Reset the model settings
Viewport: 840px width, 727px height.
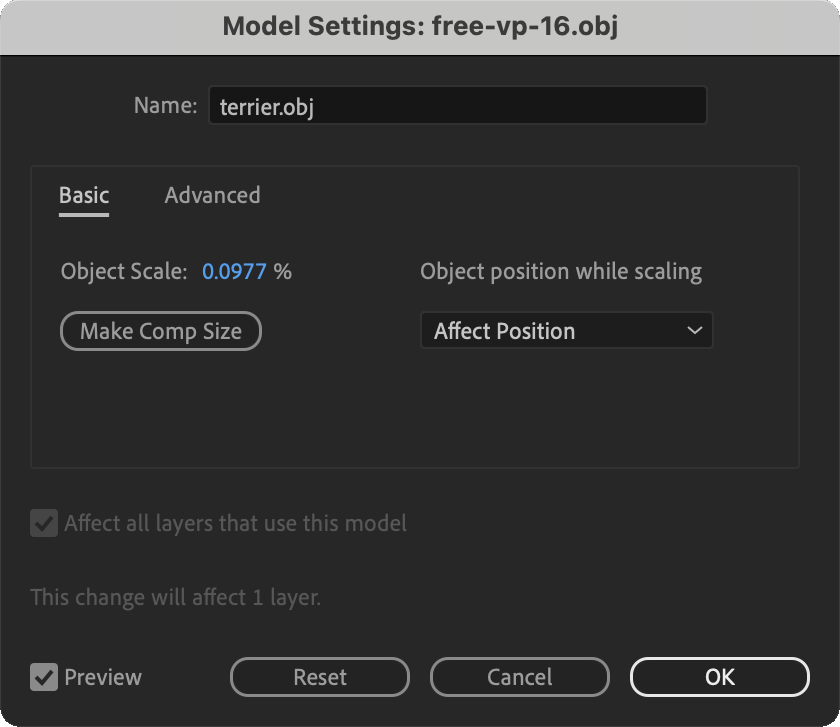(320, 677)
